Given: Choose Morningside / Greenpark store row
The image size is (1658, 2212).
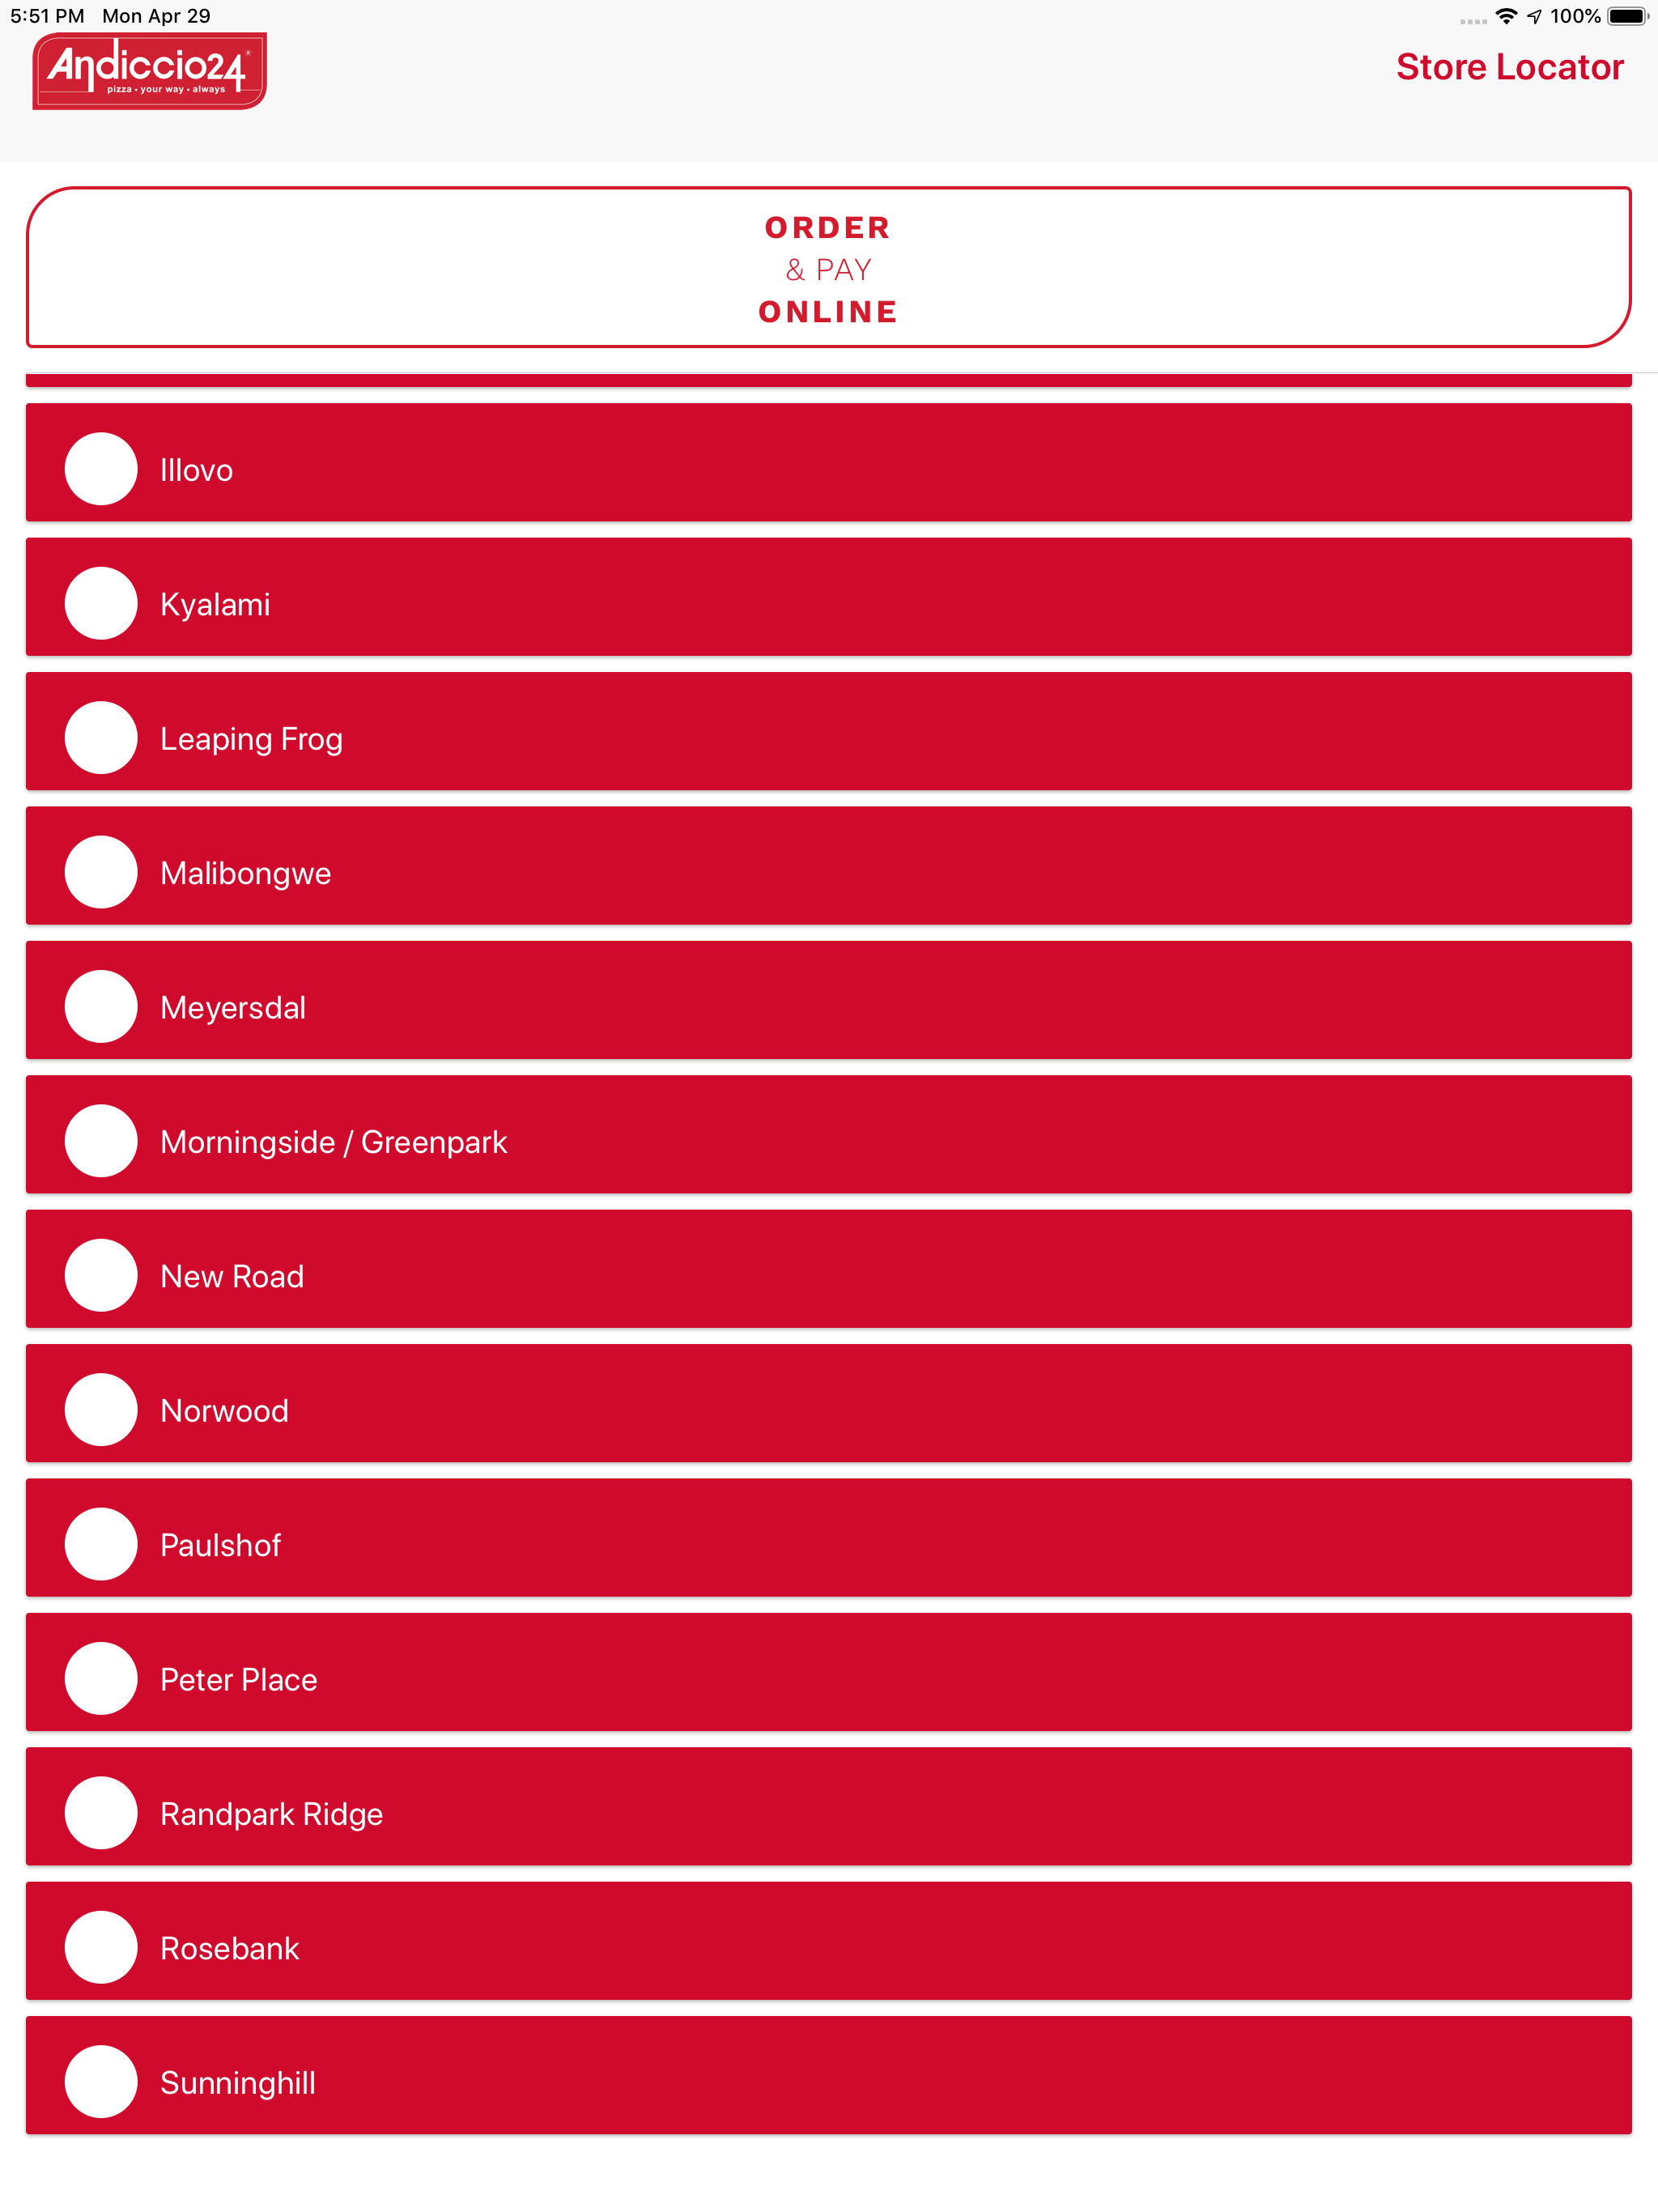Looking at the screenshot, I should 828,1135.
